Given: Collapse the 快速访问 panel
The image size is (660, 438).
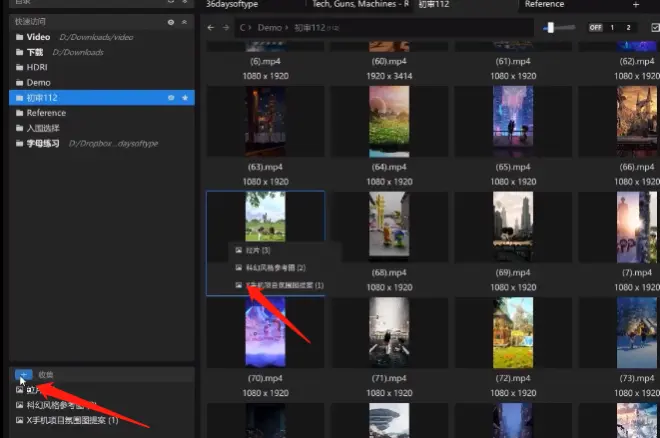Looking at the screenshot, I should pos(184,22).
